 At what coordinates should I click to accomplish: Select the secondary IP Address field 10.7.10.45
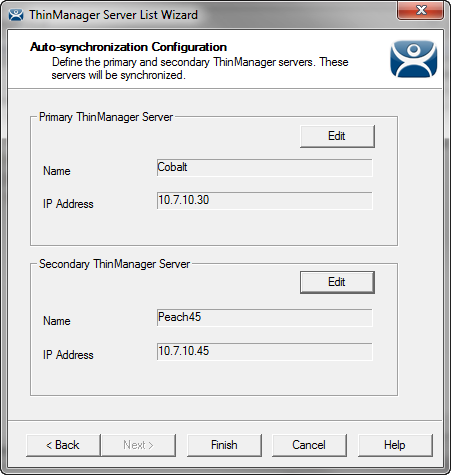264,351
